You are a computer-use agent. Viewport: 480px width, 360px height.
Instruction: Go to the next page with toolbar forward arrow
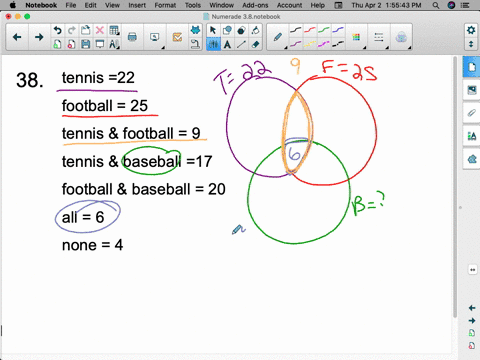[39, 37]
